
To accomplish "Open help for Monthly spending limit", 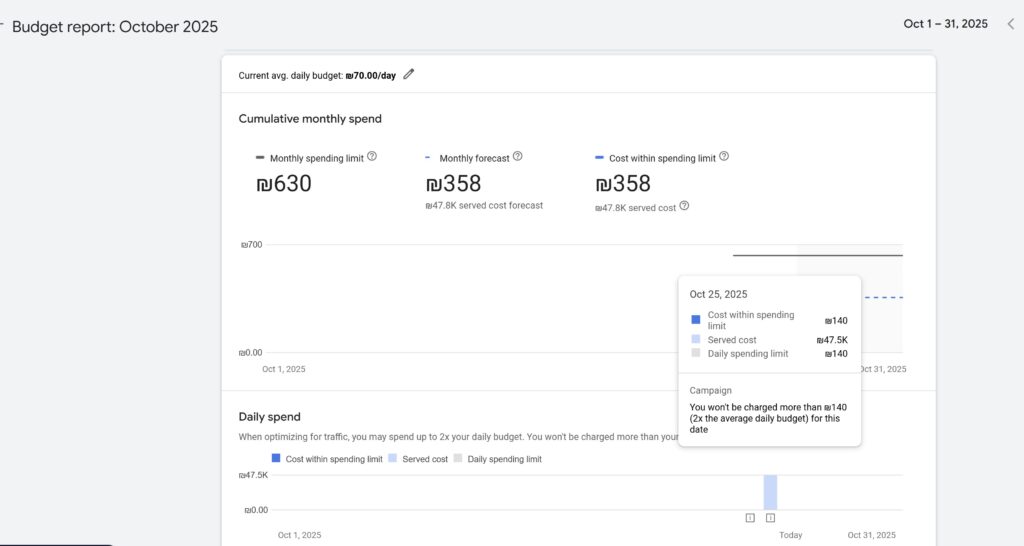I will click(372, 157).
